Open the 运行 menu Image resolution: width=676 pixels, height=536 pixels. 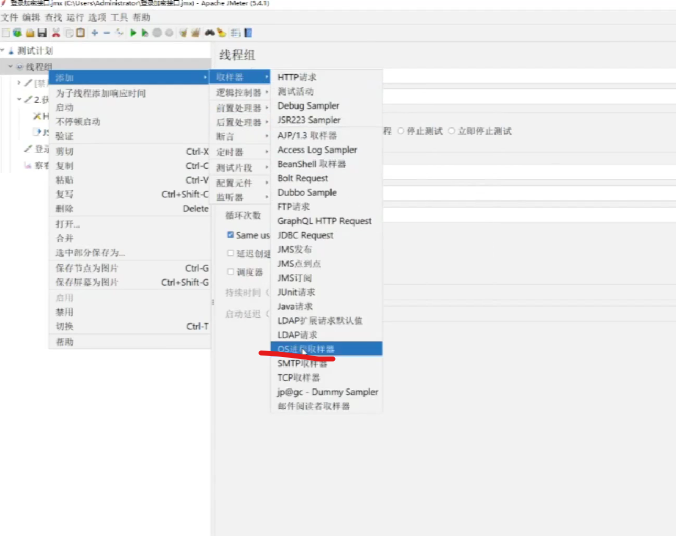point(75,17)
